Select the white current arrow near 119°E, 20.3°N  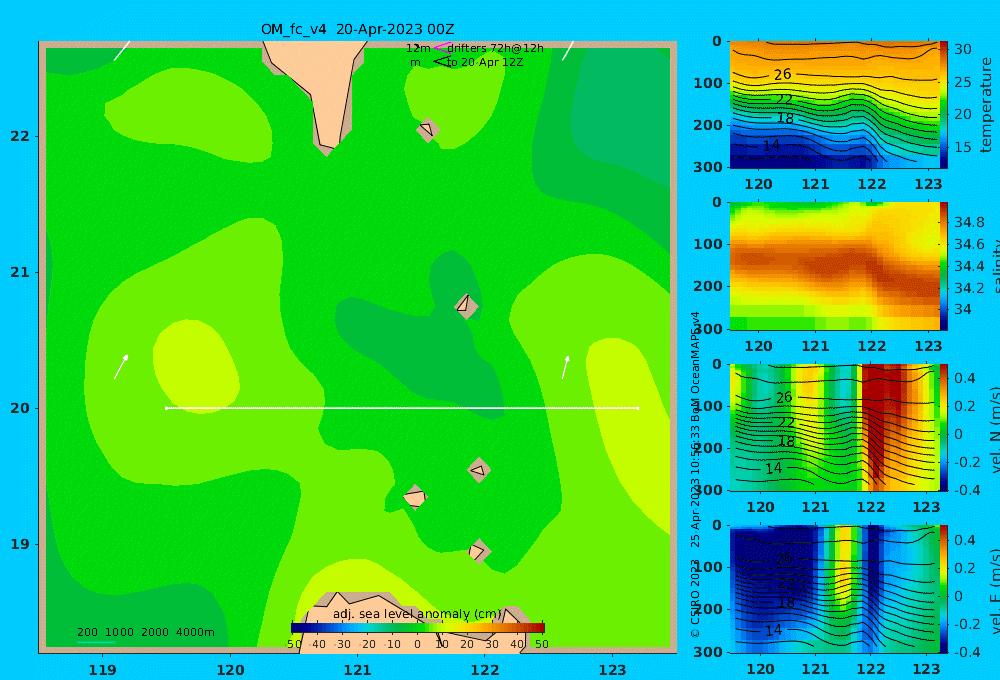click(x=121, y=367)
